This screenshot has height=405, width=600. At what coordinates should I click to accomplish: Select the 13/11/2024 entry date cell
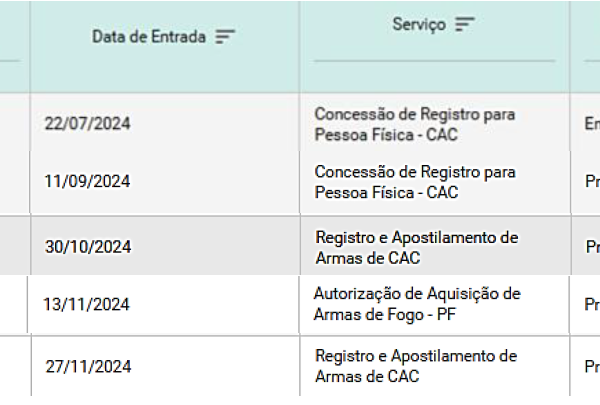pos(86,304)
